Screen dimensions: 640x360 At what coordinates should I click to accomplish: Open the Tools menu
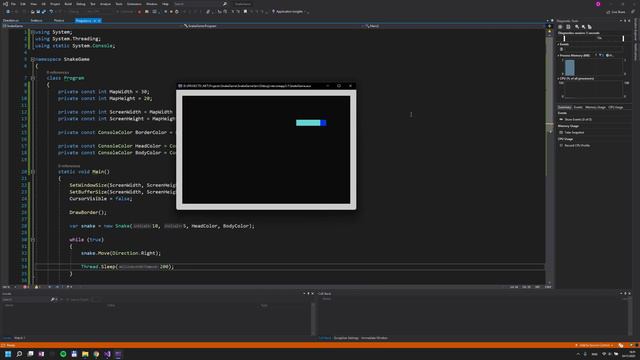tap(119, 4)
